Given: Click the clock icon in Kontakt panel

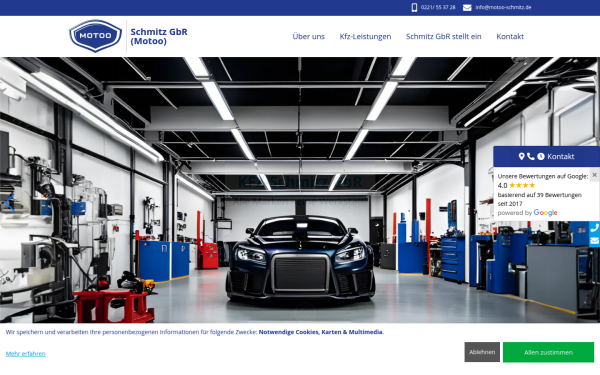Looking at the screenshot, I should tap(541, 156).
